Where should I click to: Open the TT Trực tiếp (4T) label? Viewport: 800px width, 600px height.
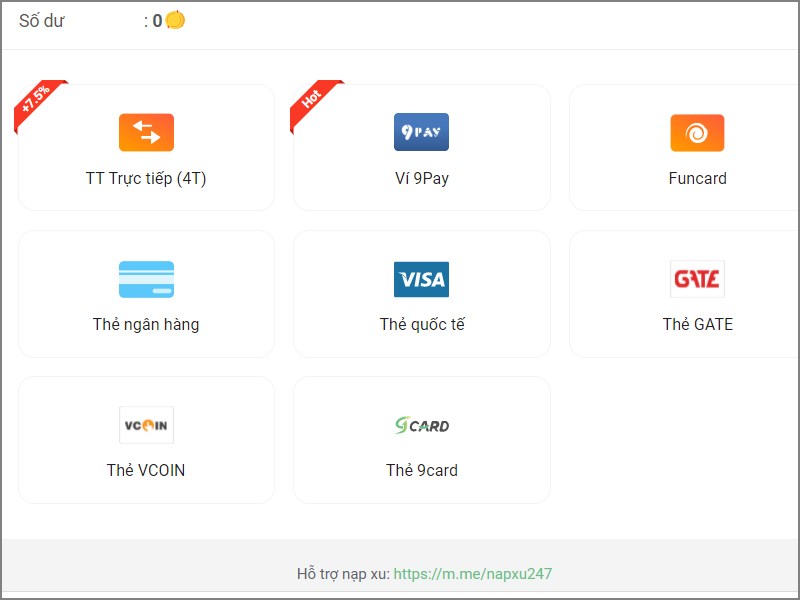click(x=146, y=179)
